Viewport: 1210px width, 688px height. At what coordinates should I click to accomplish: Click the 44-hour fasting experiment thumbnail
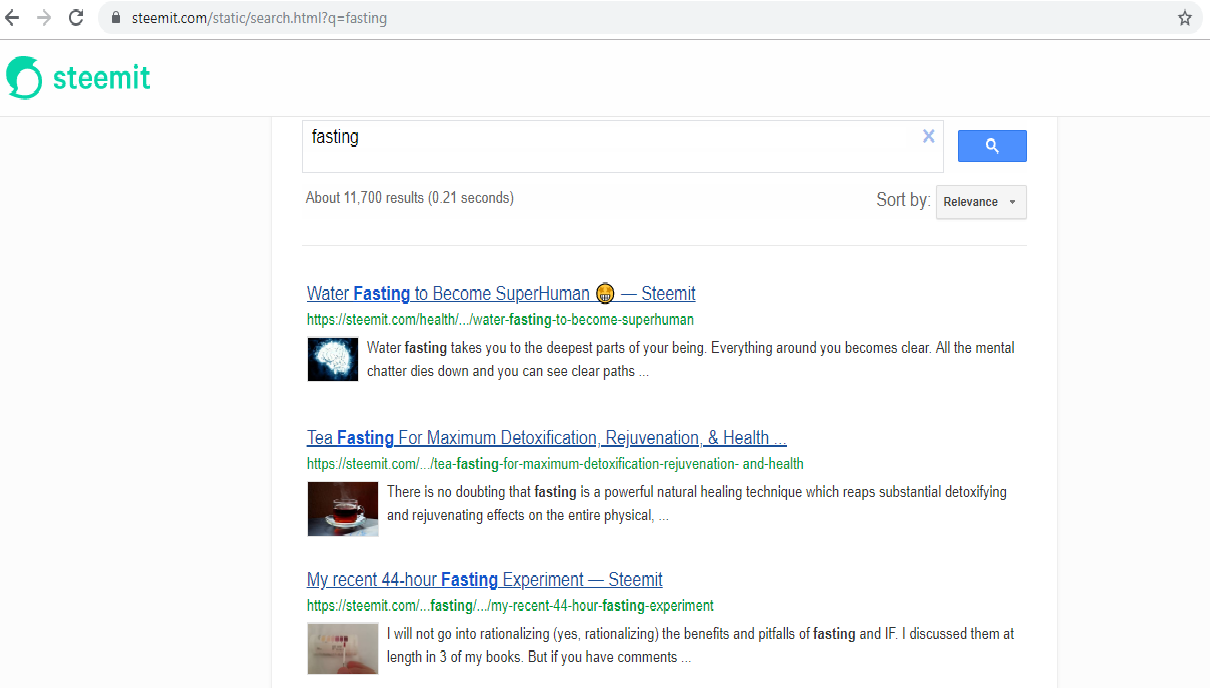342,648
